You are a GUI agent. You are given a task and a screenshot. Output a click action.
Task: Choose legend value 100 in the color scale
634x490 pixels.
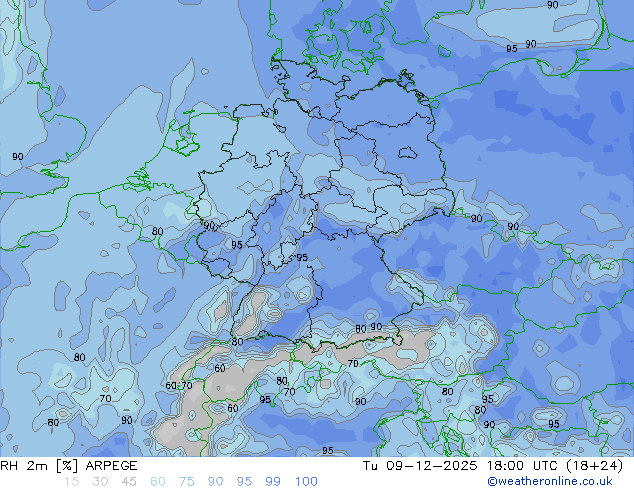(306, 482)
